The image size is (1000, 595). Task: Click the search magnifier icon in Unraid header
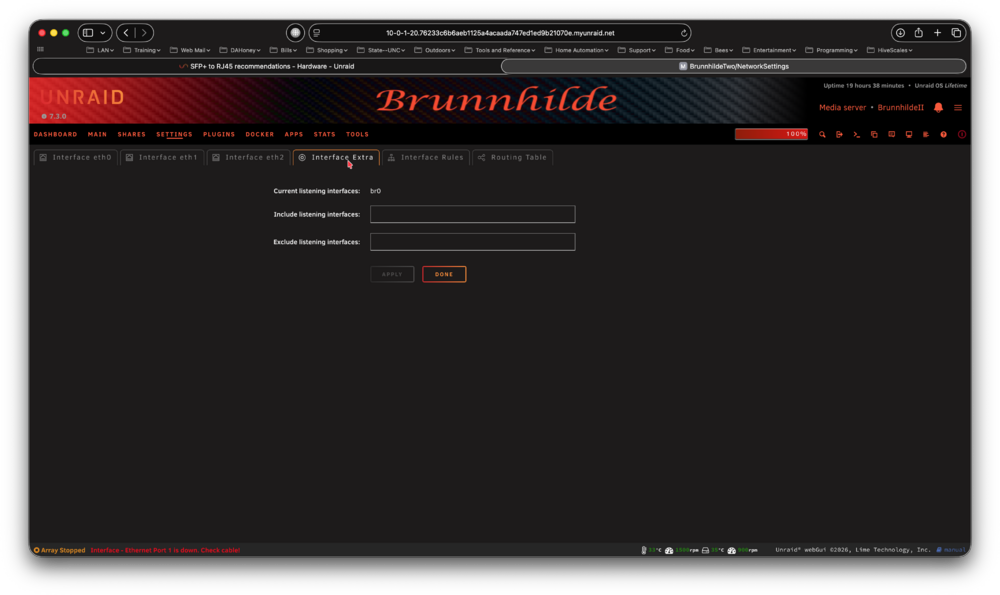[x=822, y=135]
